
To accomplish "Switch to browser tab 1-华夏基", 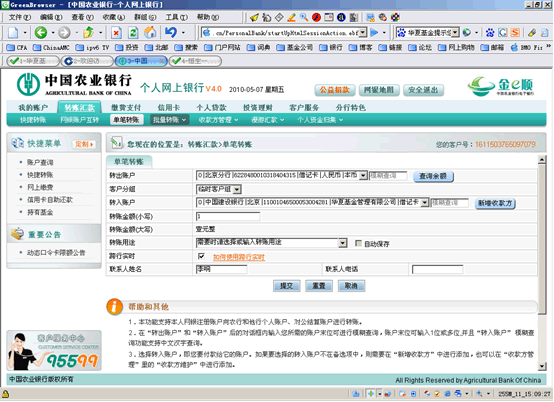I will [x=32, y=61].
